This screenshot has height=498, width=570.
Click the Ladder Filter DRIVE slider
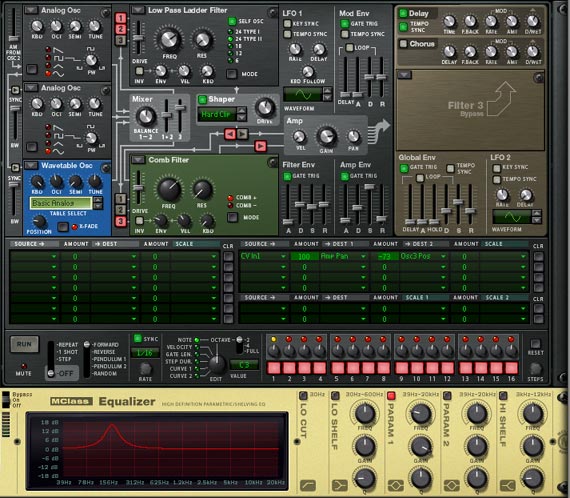(138, 38)
